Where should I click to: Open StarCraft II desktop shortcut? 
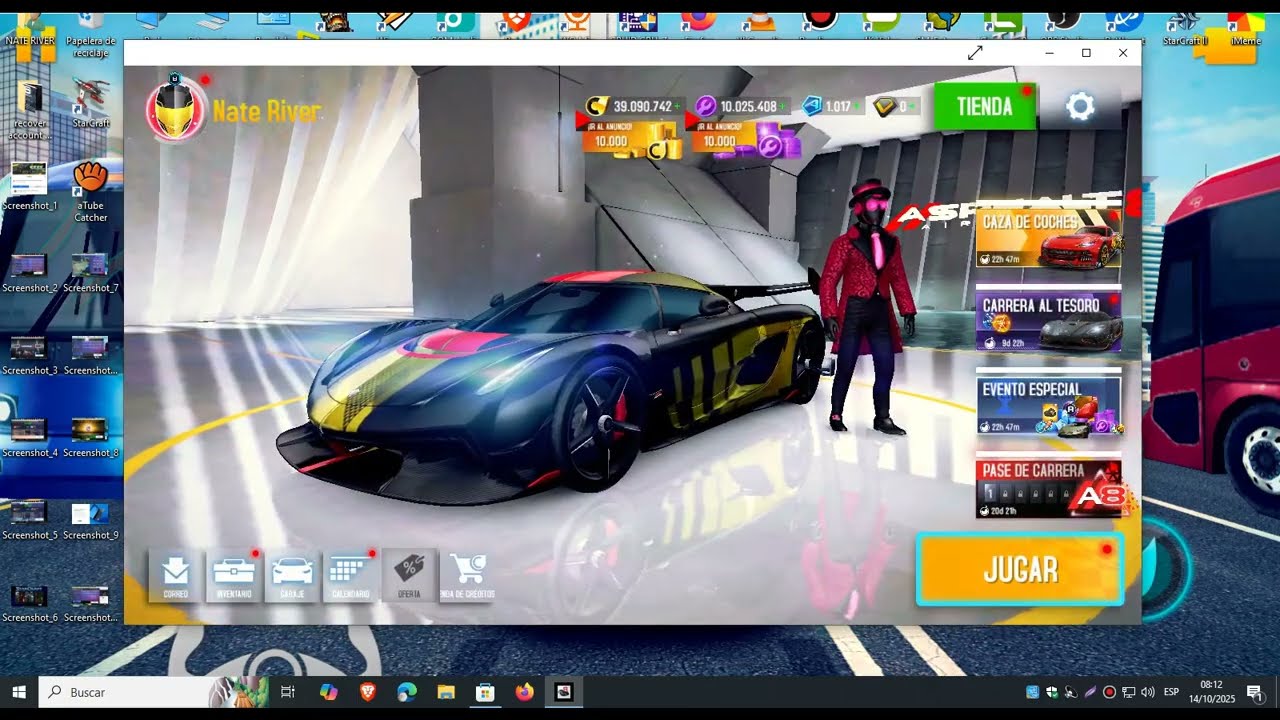point(1184,29)
